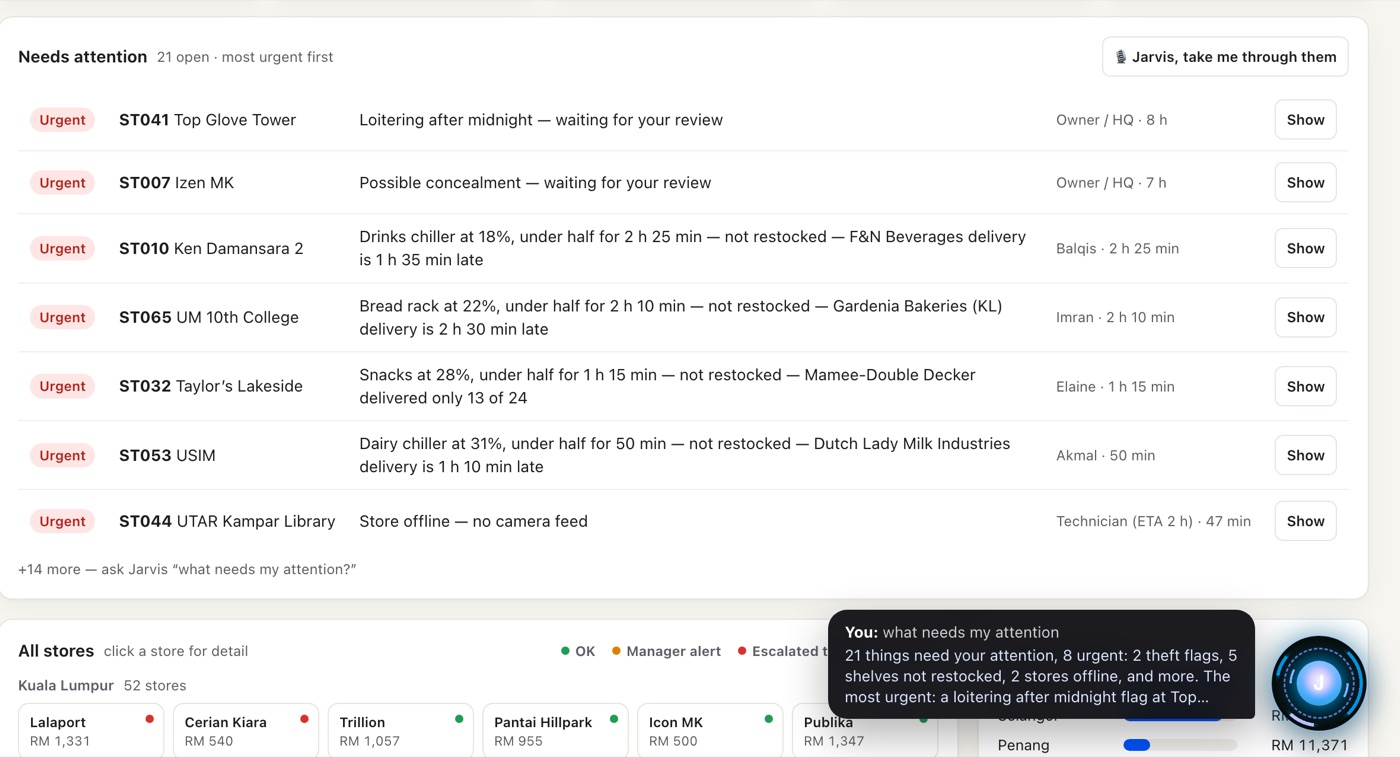Open the Jarvis assistant orb

pos(1318,683)
